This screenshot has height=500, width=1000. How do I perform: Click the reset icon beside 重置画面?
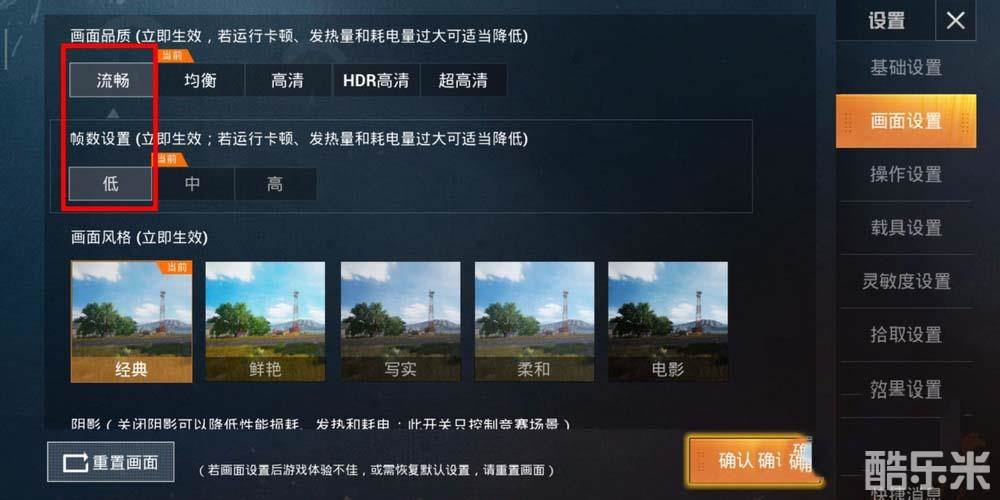pyautogui.click(x=75, y=462)
